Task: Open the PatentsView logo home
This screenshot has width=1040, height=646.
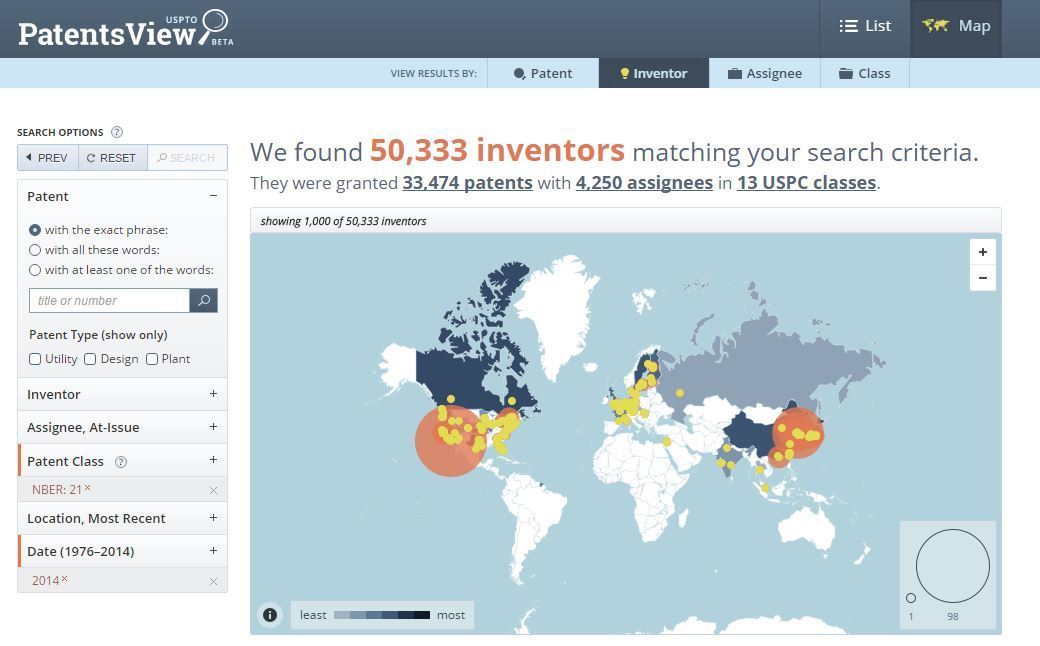Action: (x=125, y=29)
